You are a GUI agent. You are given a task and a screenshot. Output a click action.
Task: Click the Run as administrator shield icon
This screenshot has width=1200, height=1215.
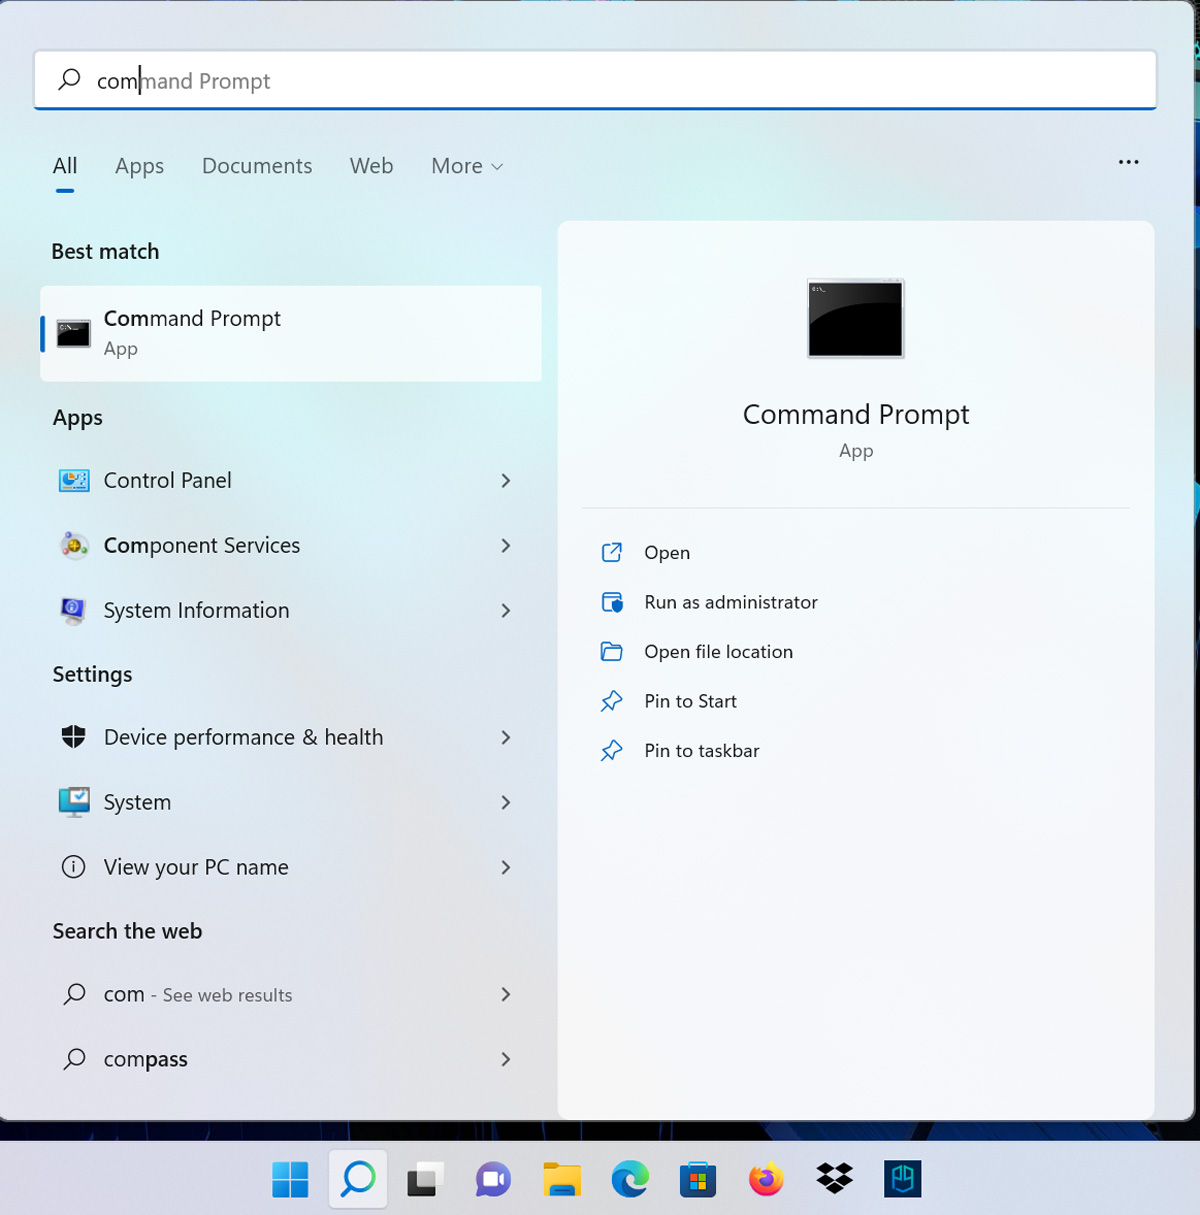pos(612,602)
